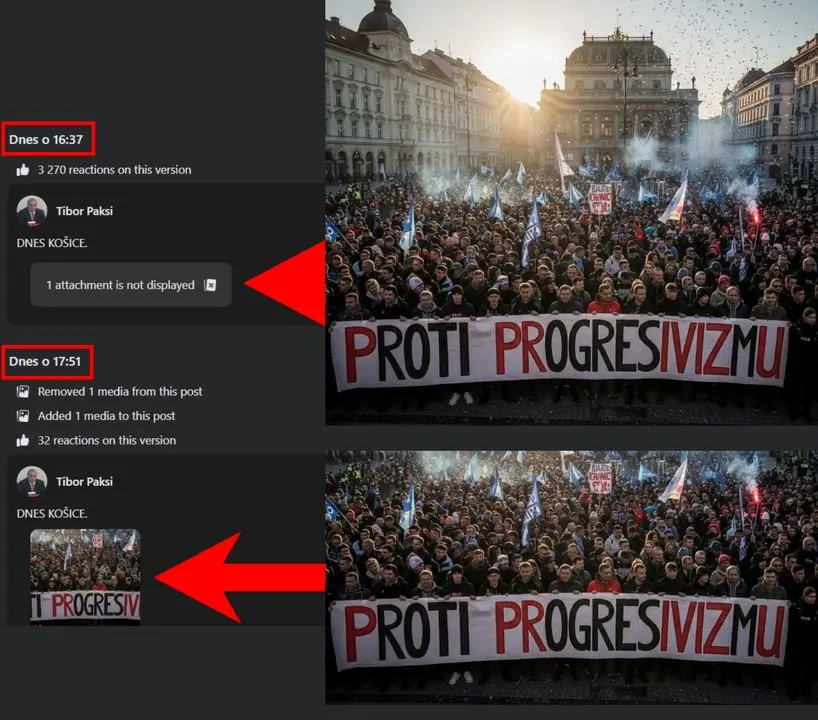This screenshot has height=720, width=818.
Task: Open Tibor Paksi's avatar in the 16:37 version
Action: click(32, 211)
